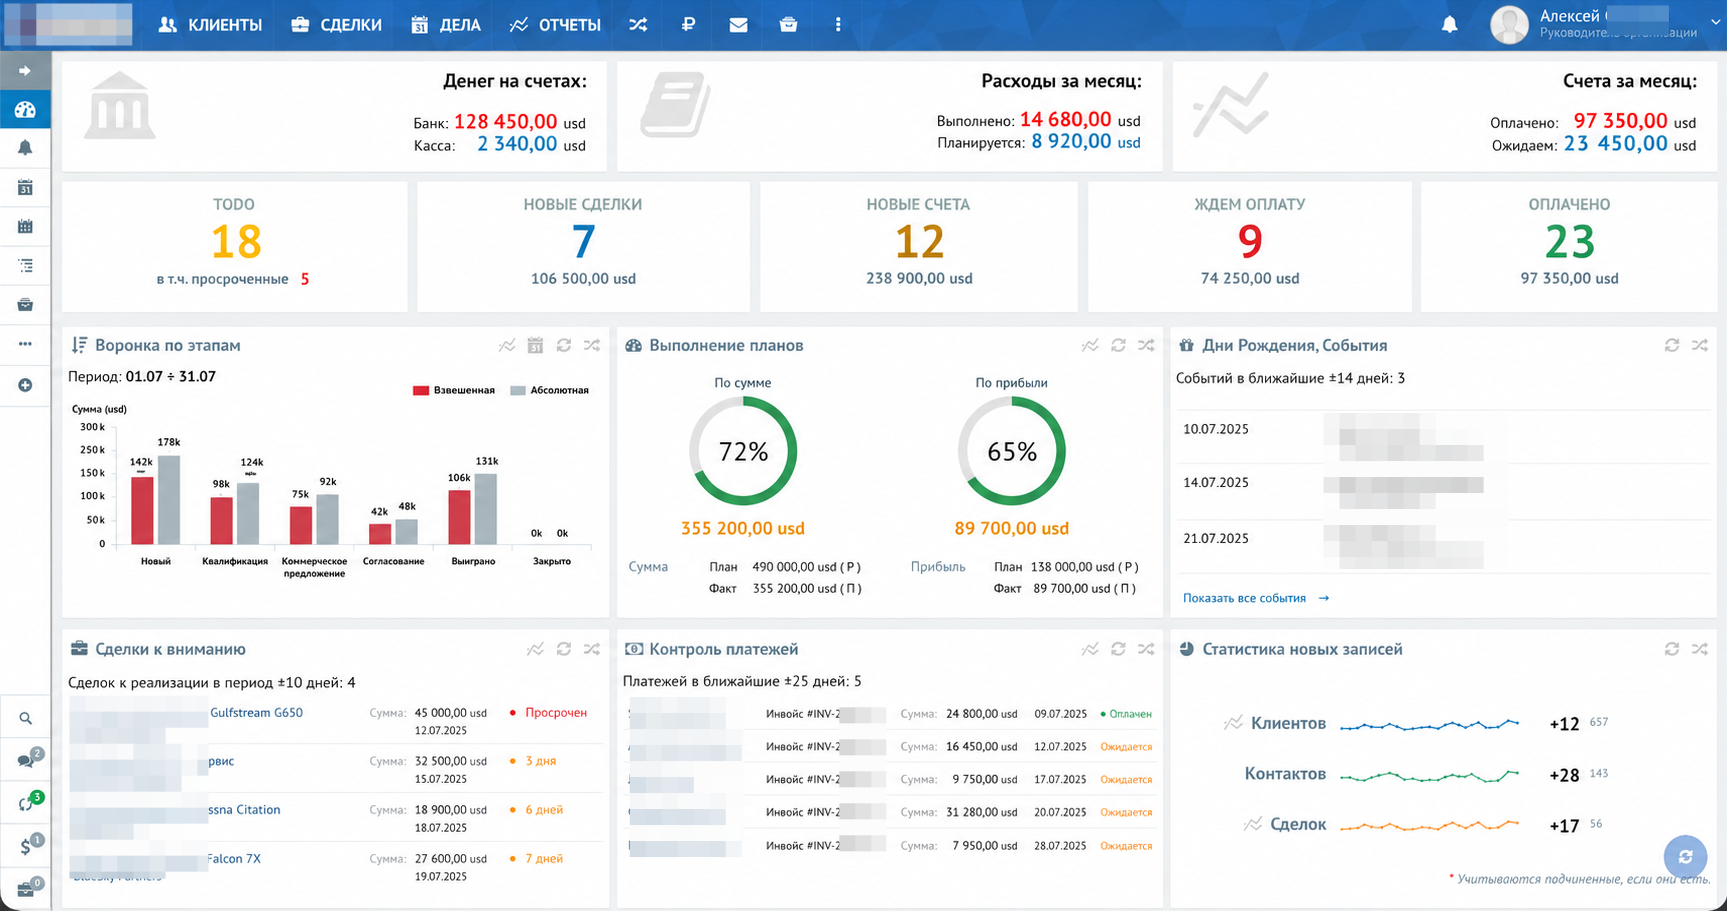This screenshot has width=1727, height=911.
Task: Open the НОВЫЕ СДЕЛКИ 7 card
Action: coord(583,246)
